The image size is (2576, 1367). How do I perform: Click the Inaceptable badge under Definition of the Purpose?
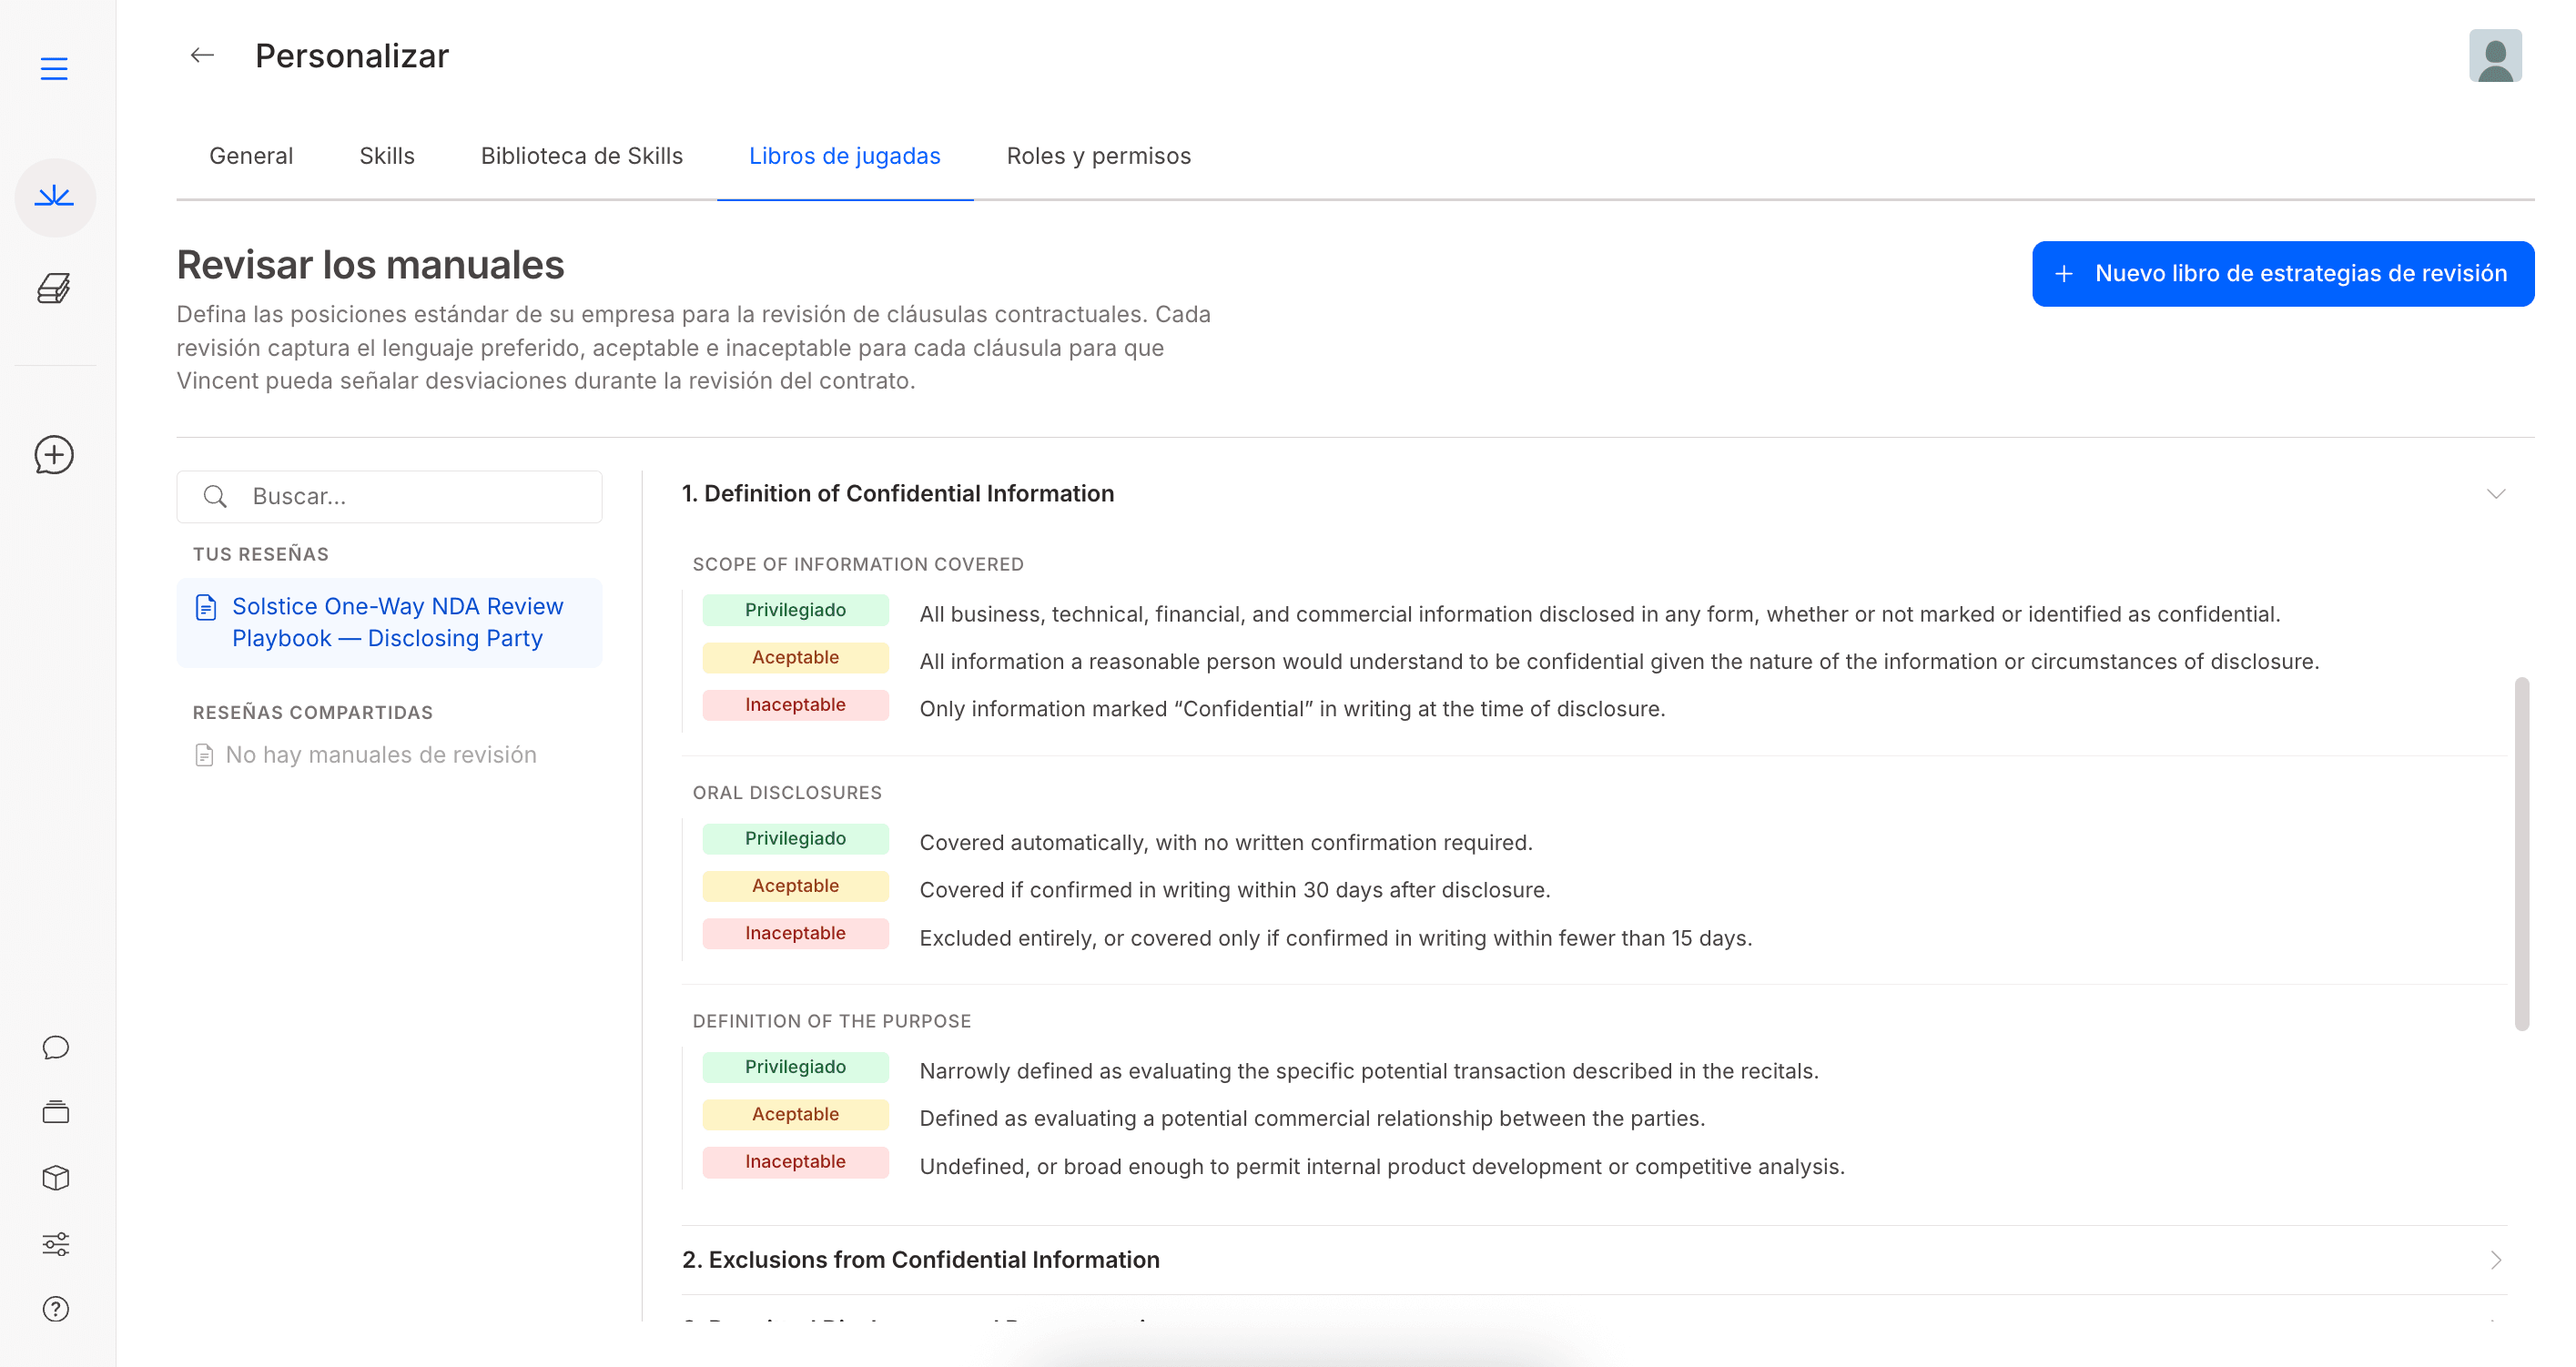(x=795, y=1162)
